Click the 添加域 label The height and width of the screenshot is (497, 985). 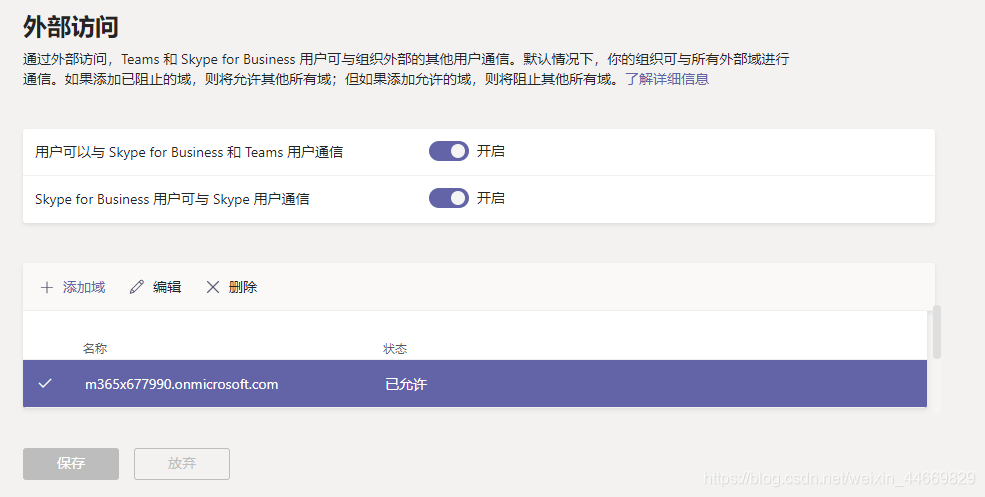(x=84, y=287)
